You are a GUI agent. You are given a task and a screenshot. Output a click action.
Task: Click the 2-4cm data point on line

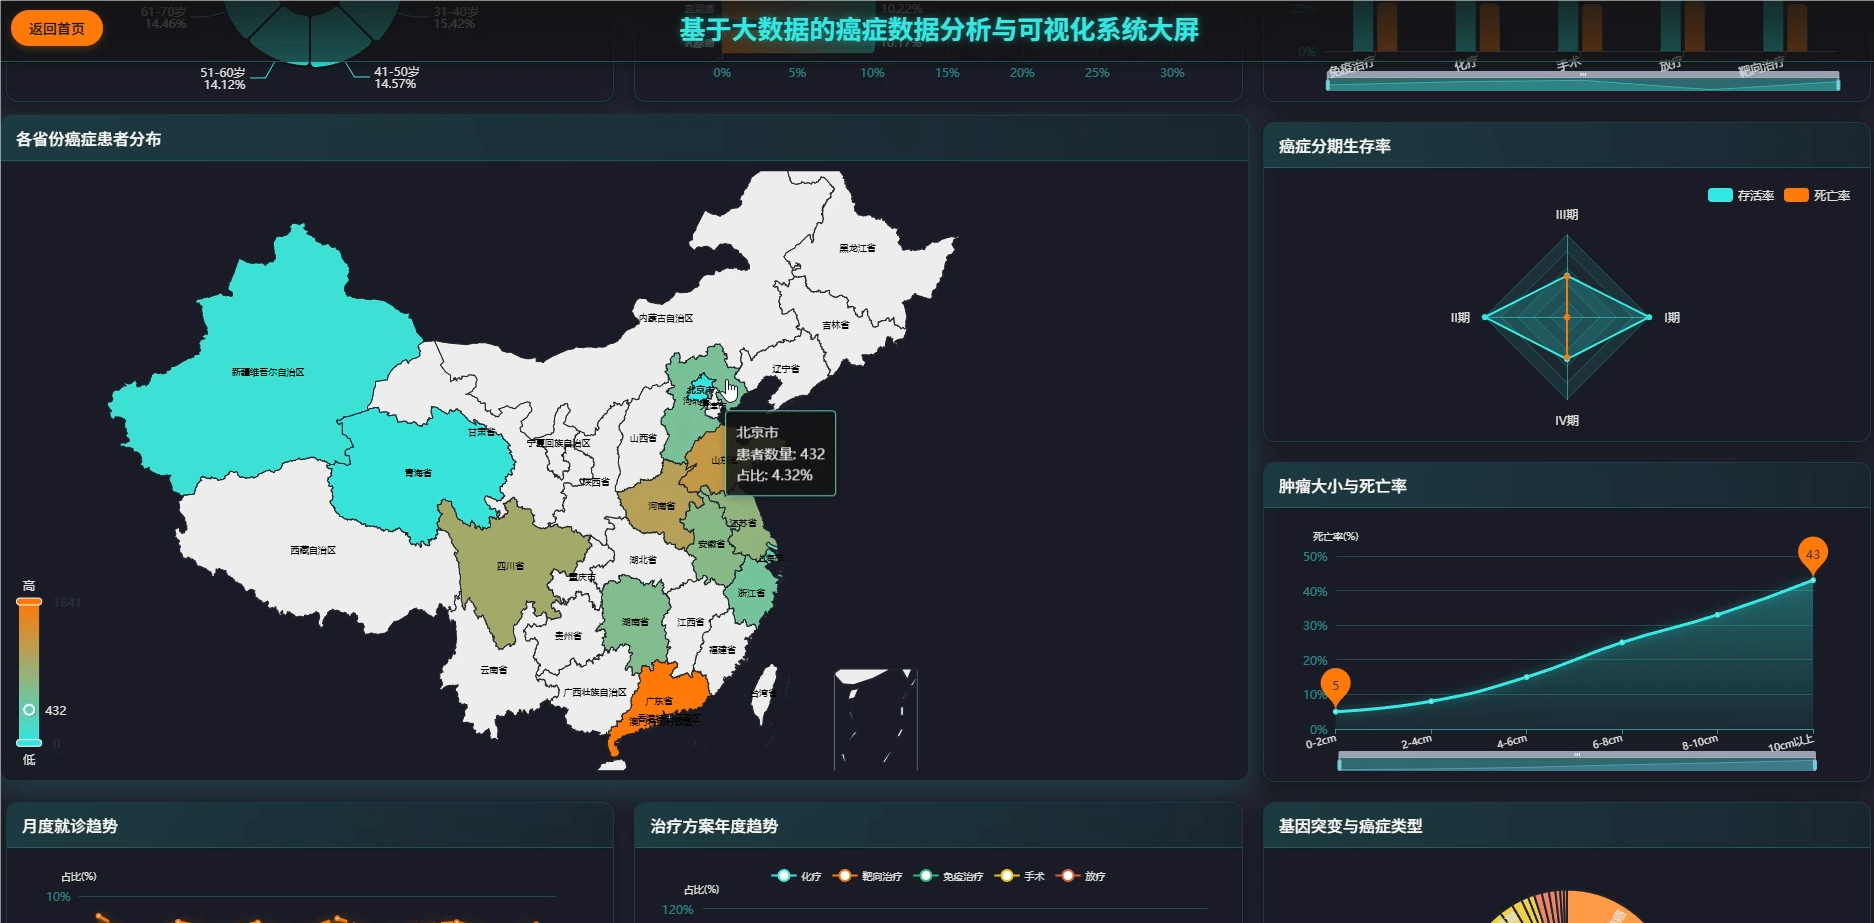pyautogui.click(x=1431, y=701)
